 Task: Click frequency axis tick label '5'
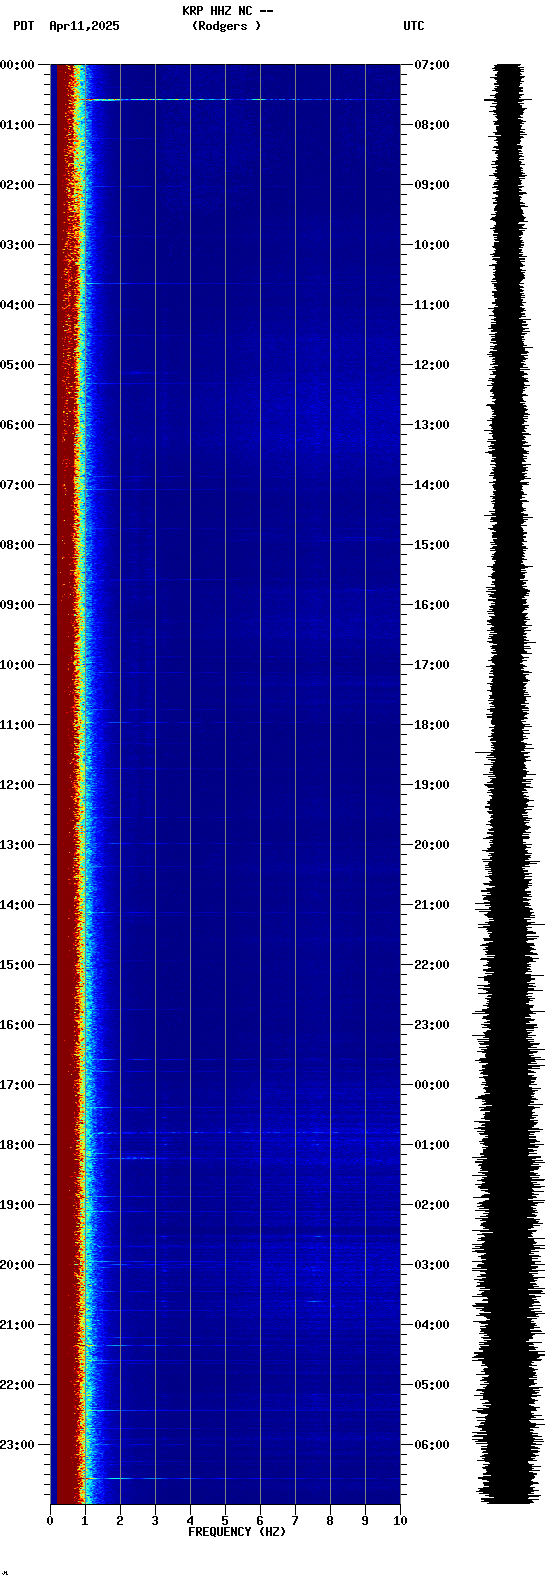(x=225, y=1521)
